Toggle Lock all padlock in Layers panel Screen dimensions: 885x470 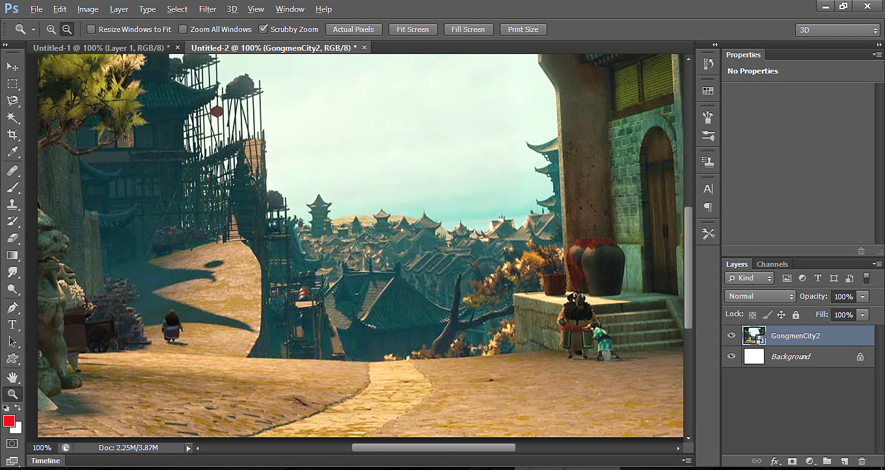796,315
